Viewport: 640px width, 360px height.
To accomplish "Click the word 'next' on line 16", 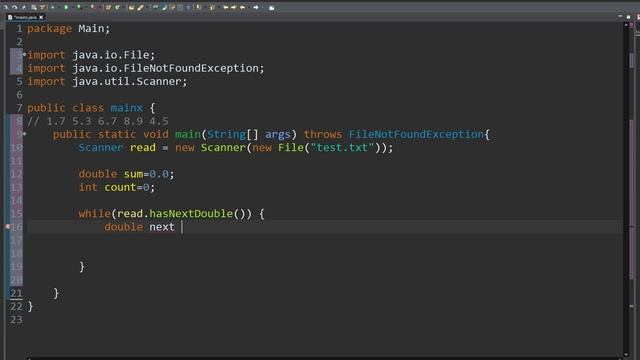I will (x=162, y=227).
